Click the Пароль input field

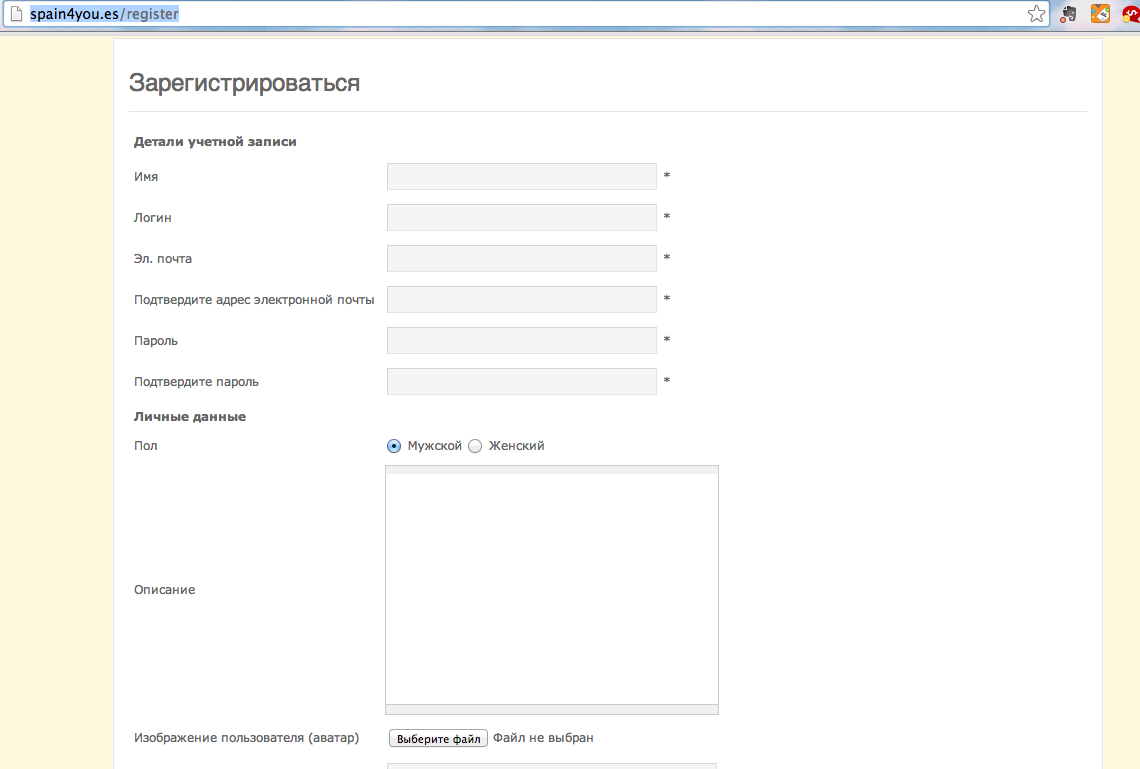522,341
